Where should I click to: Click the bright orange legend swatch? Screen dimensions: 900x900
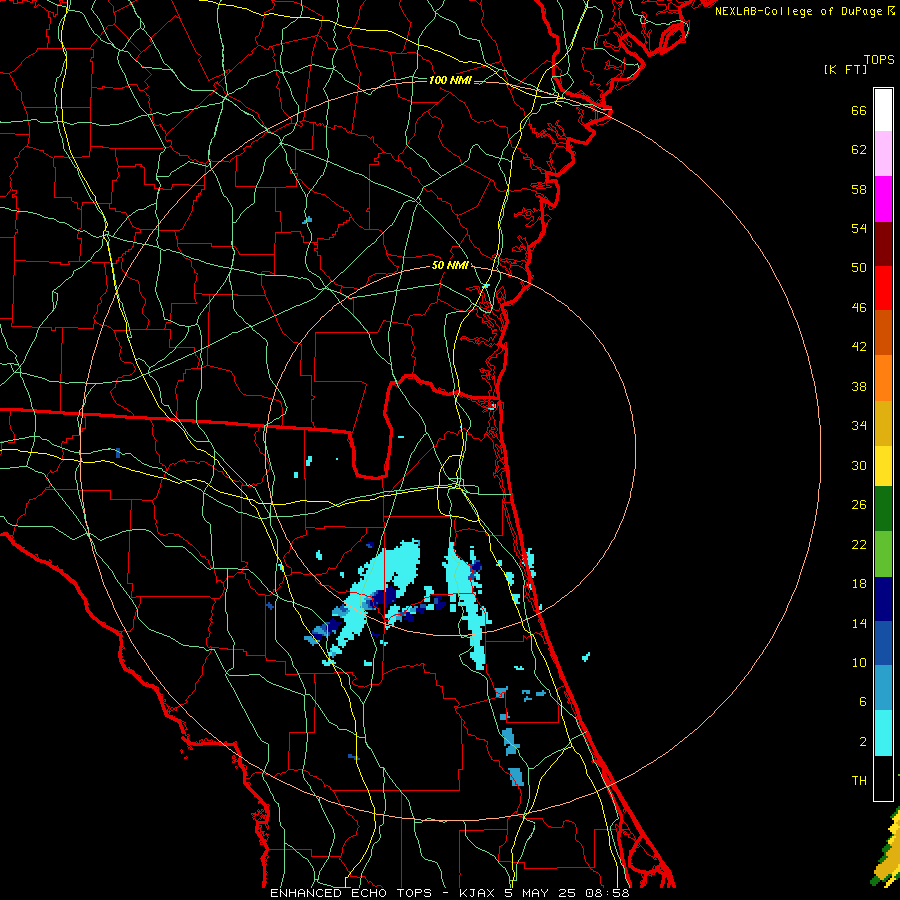(883, 378)
